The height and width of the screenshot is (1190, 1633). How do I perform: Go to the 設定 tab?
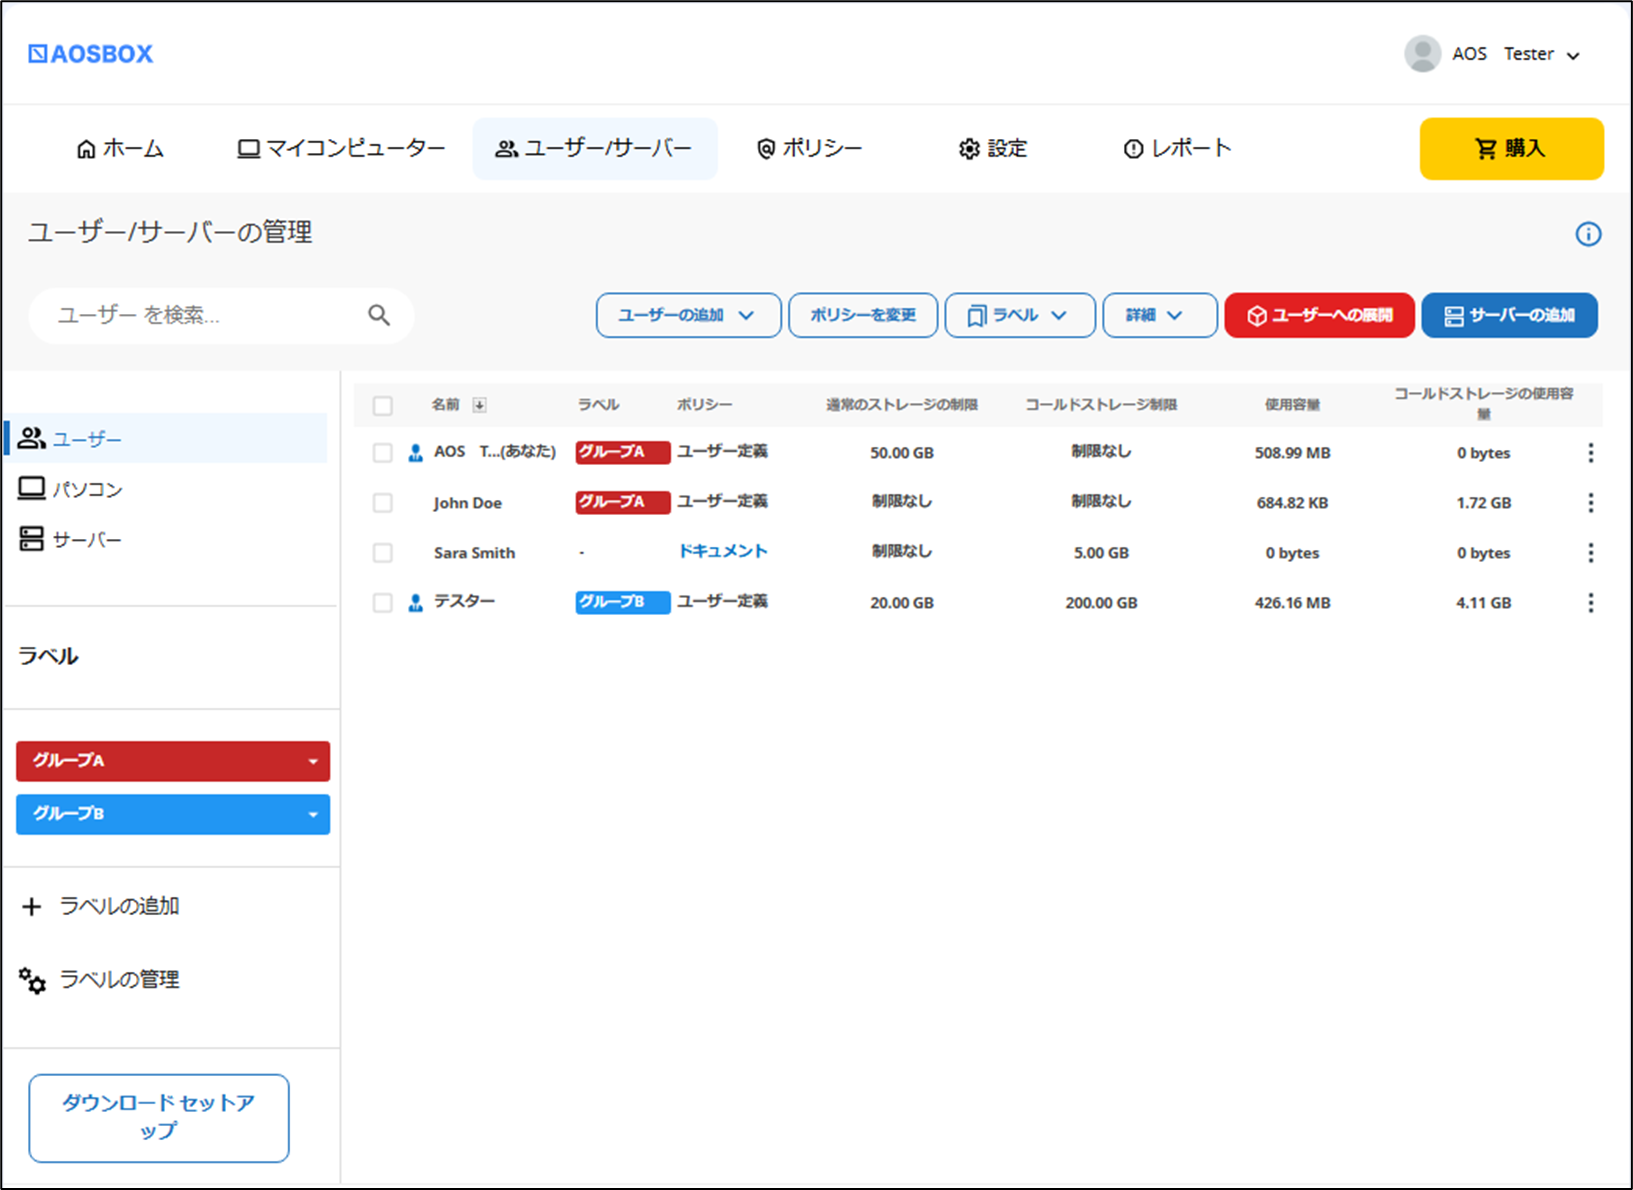pyautogui.click(x=993, y=149)
